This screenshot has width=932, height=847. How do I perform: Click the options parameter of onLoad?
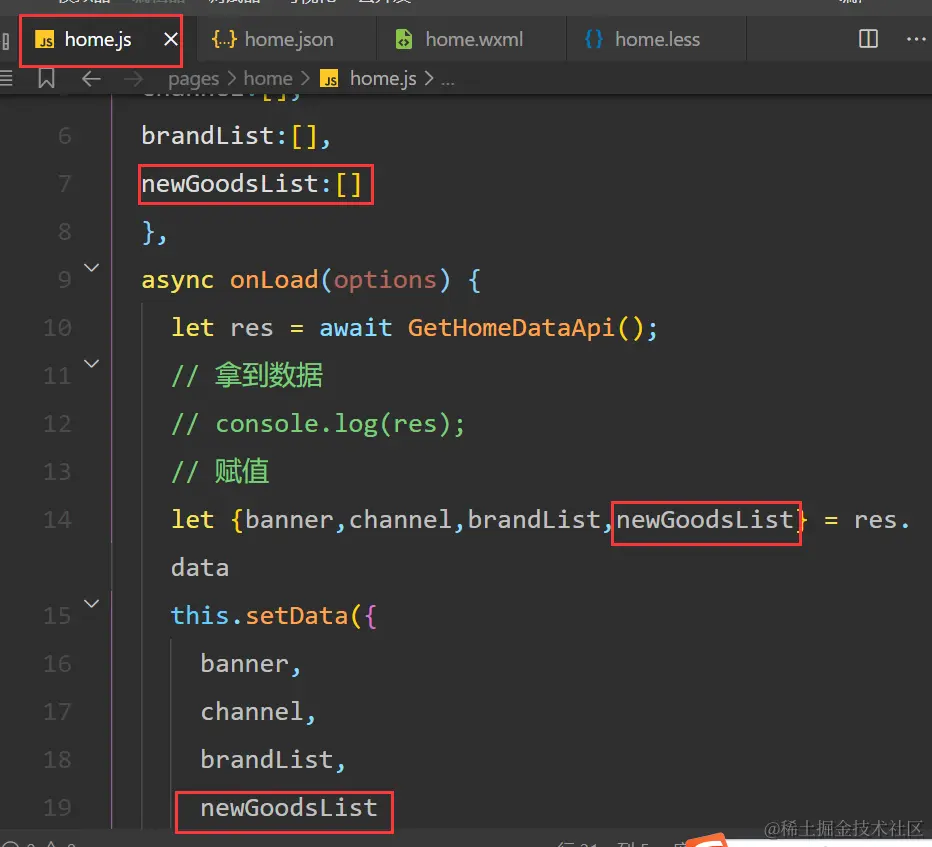385,280
